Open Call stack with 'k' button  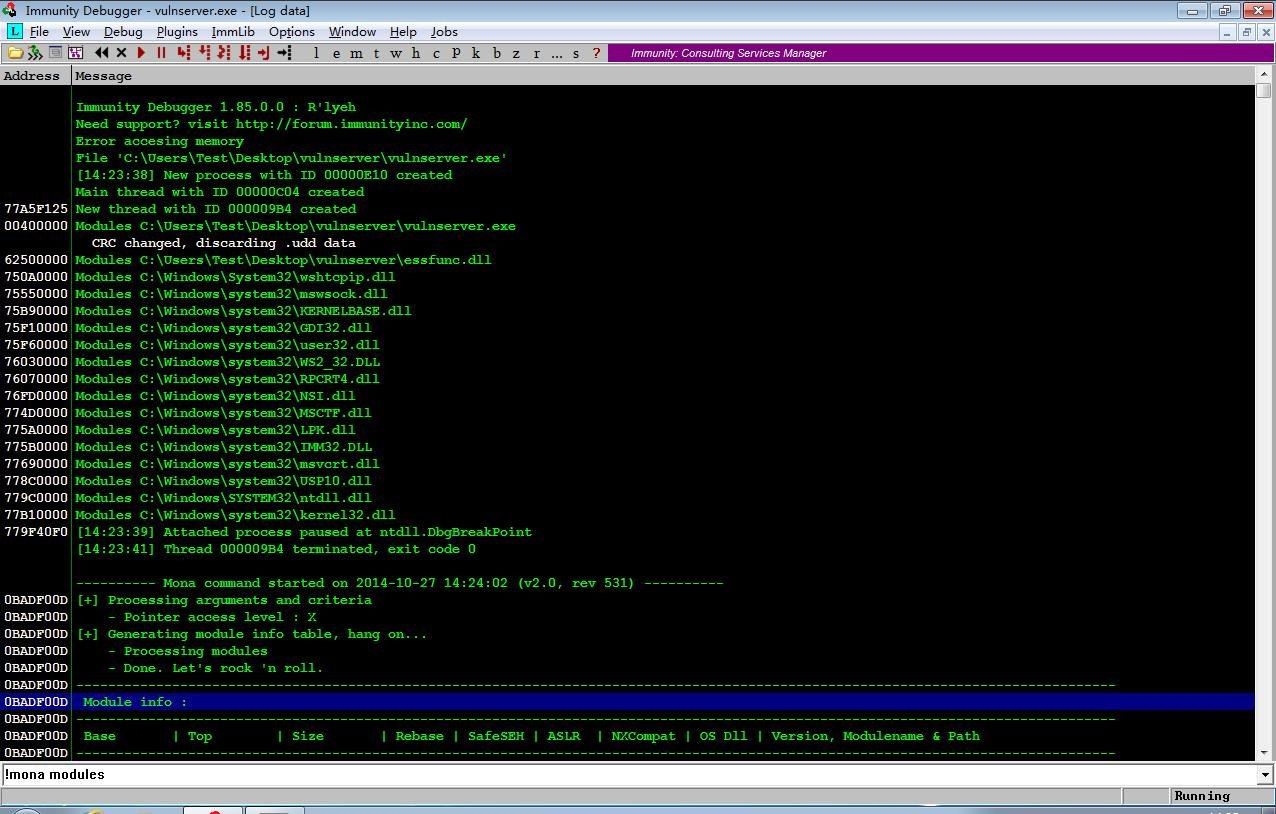[476, 53]
